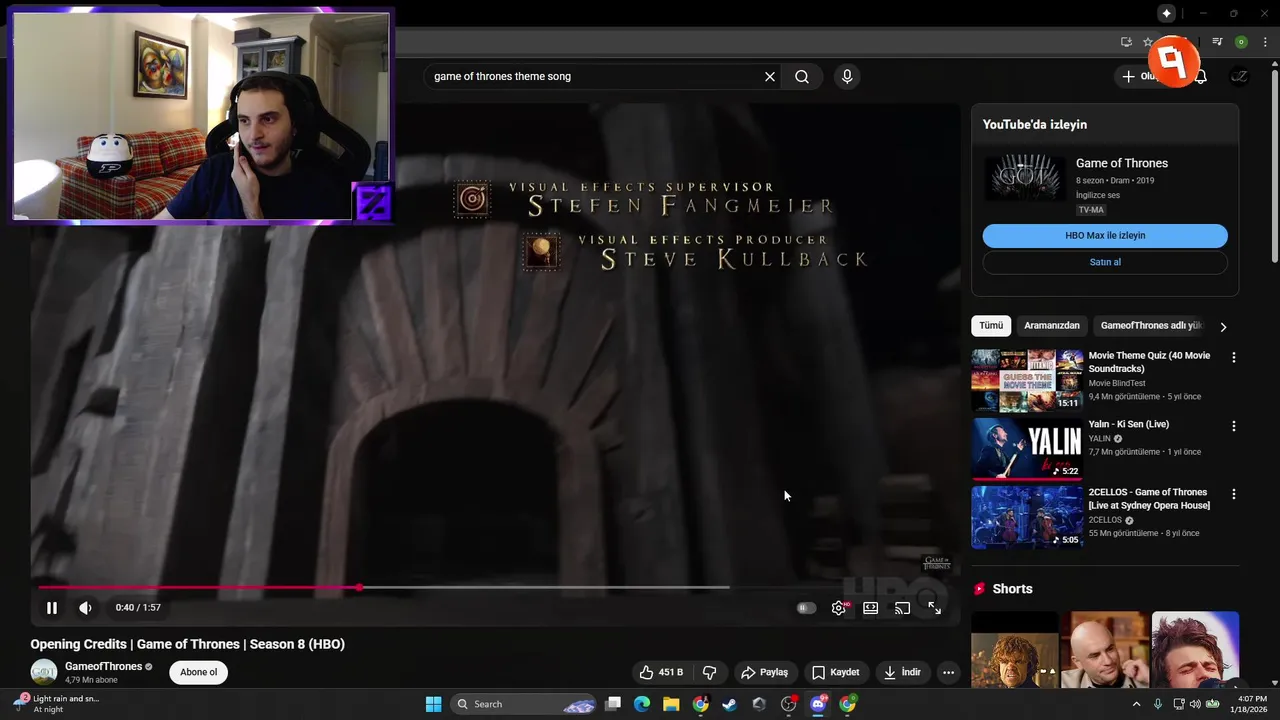Screen dimensions: 1280x720
Task: Click the 'Game of Thrones' show title
Action: point(1122,163)
